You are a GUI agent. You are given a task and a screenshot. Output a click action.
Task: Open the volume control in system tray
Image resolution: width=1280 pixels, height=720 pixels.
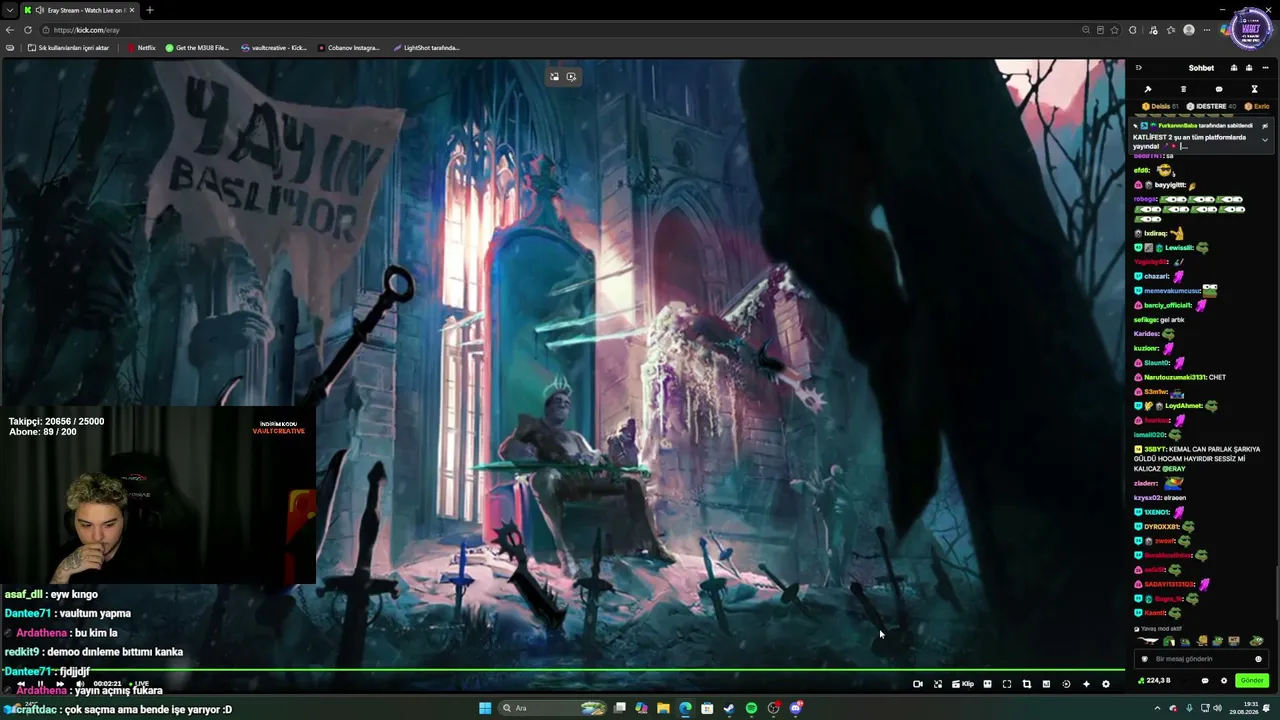1217,708
